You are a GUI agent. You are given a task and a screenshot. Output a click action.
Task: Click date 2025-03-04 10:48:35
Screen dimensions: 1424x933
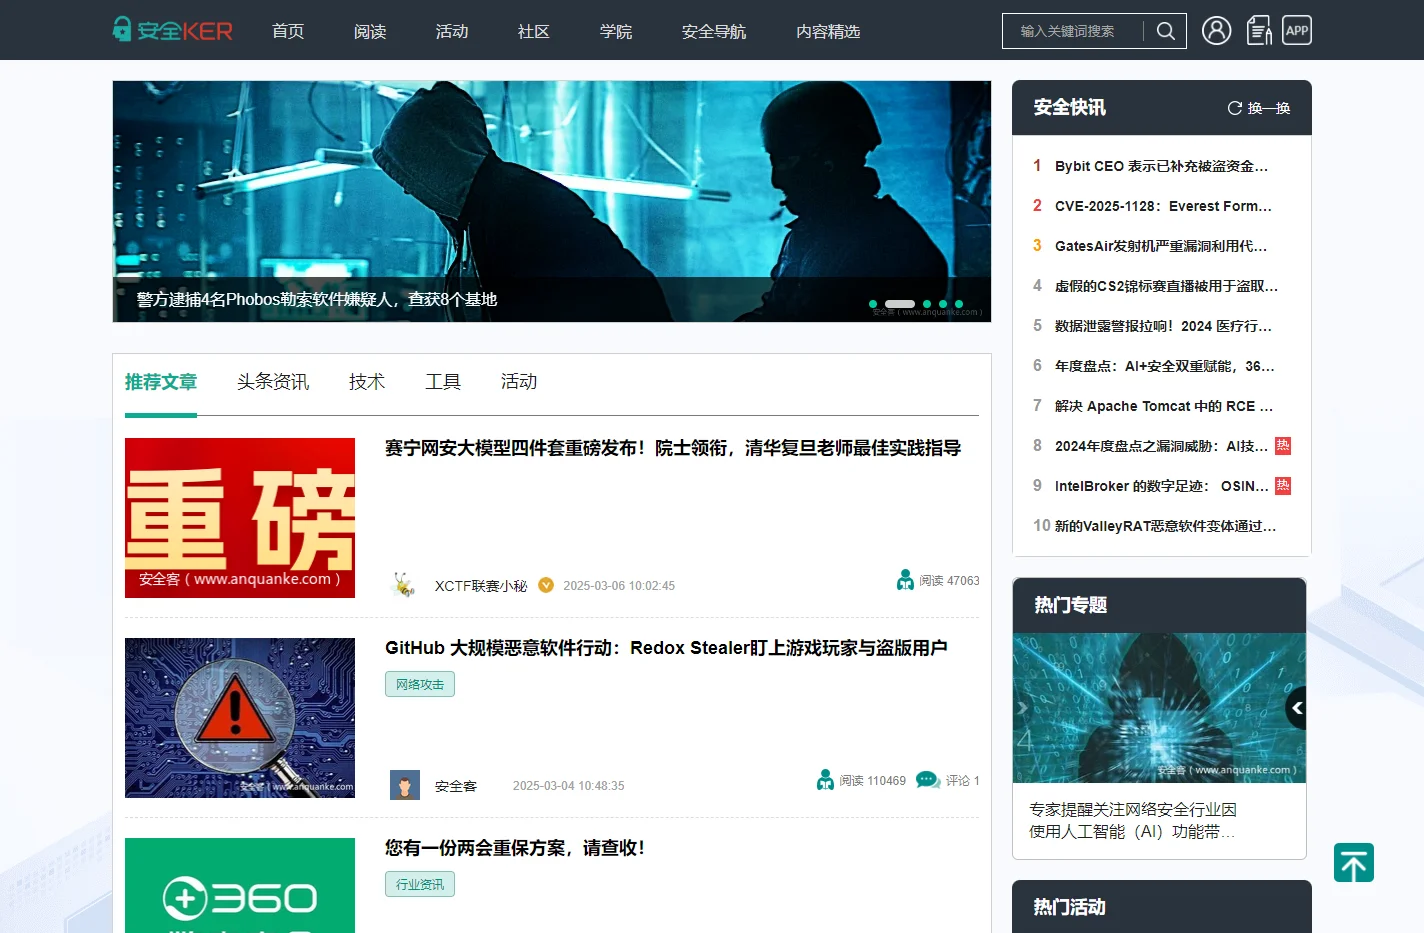pyautogui.click(x=568, y=786)
